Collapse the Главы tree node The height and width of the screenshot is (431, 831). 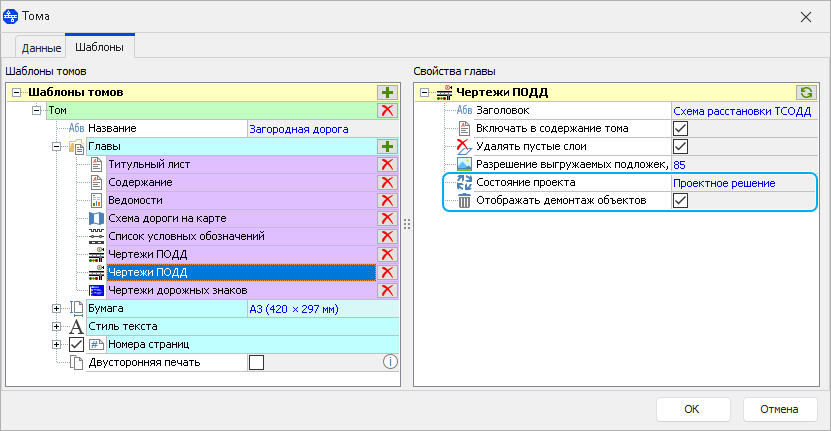(x=57, y=146)
